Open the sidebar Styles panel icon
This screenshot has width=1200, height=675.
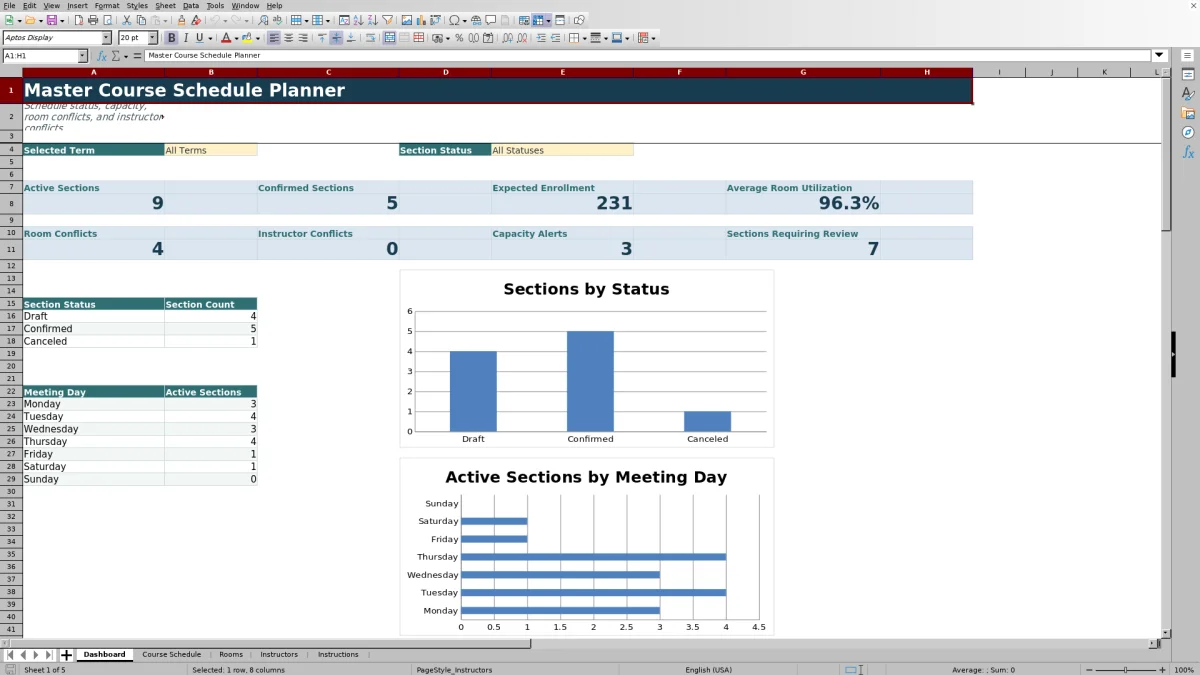(1188, 93)
